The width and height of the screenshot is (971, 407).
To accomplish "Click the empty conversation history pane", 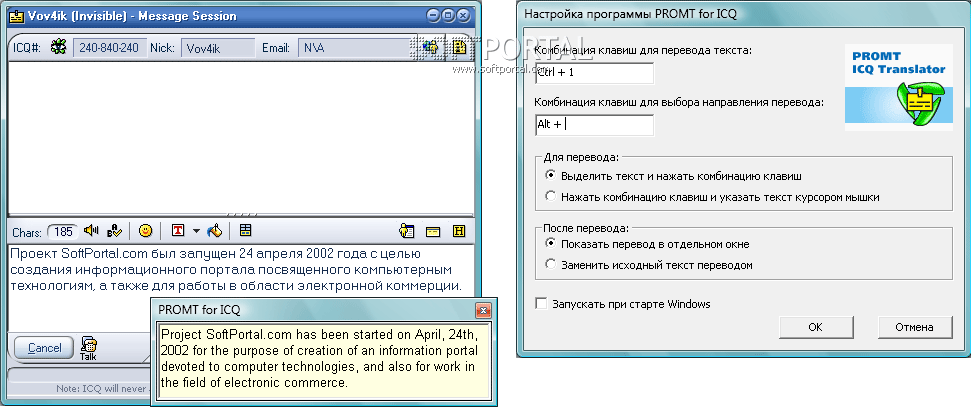I will 240,136.
